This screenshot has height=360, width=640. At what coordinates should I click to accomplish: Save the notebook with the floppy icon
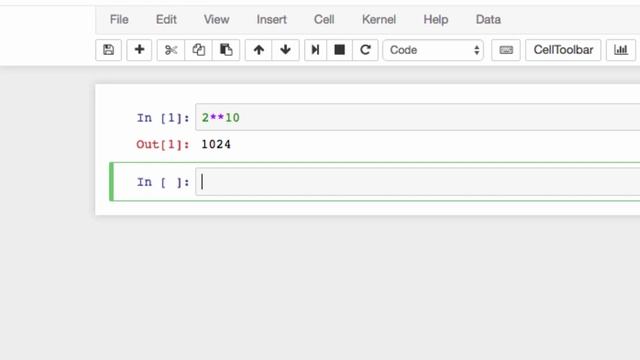tap(108, 50)
